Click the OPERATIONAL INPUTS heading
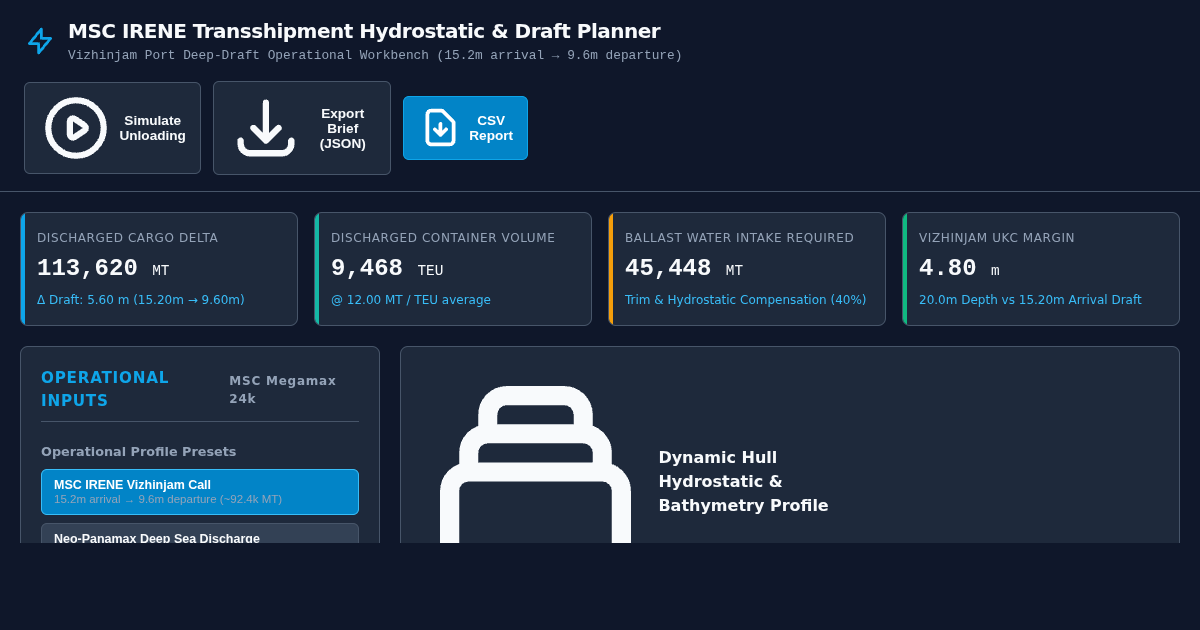Screen dimensions: 1200x630 105,389
